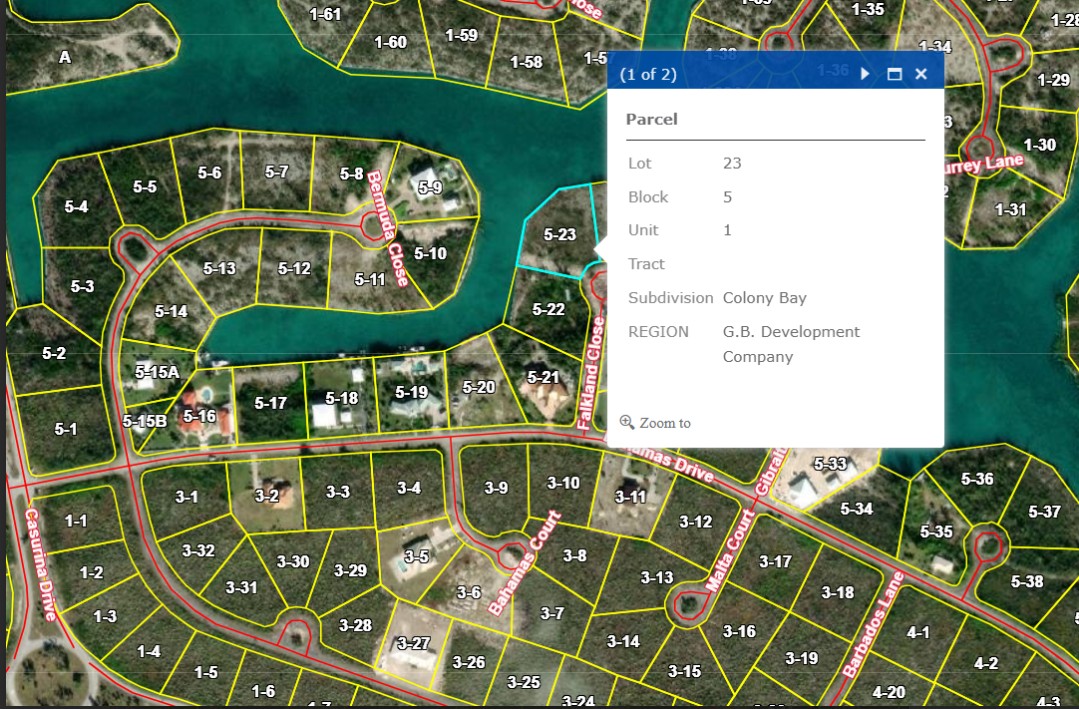Select parcel 3-10 on the map
1079x709 pixels.
(x=563, y=483)
